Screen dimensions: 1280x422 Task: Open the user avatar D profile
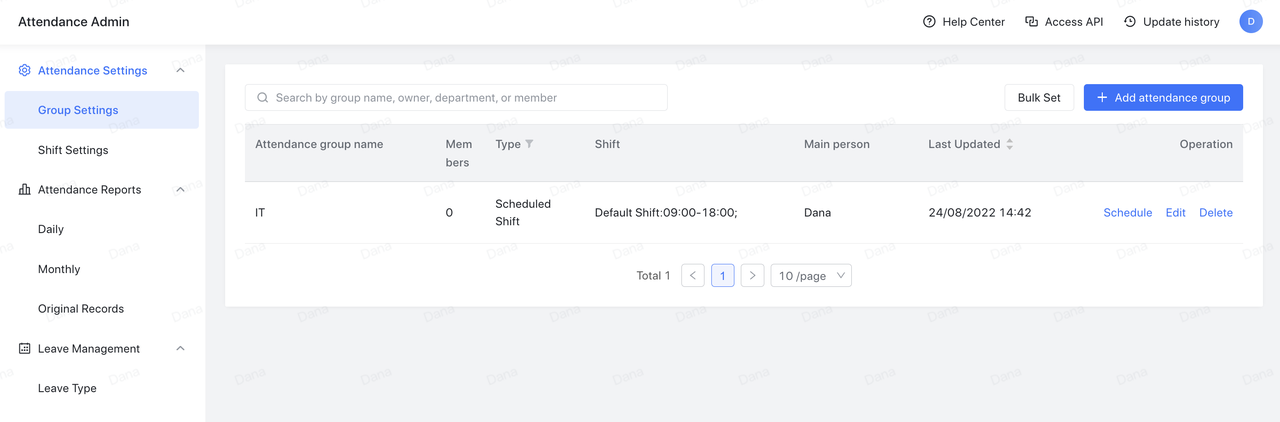pyautogui.click(x=1251, y=21)
